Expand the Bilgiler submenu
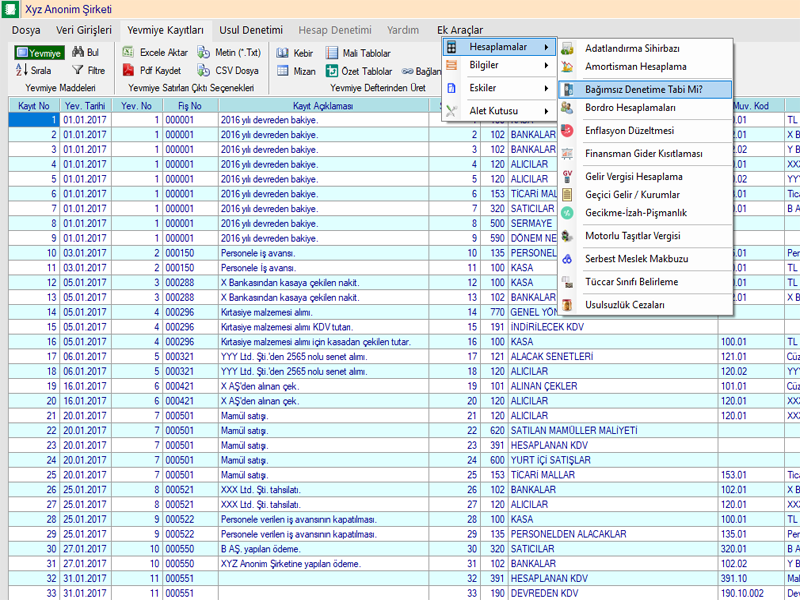This screenshot has width=800, height=600. coord(498,65)
